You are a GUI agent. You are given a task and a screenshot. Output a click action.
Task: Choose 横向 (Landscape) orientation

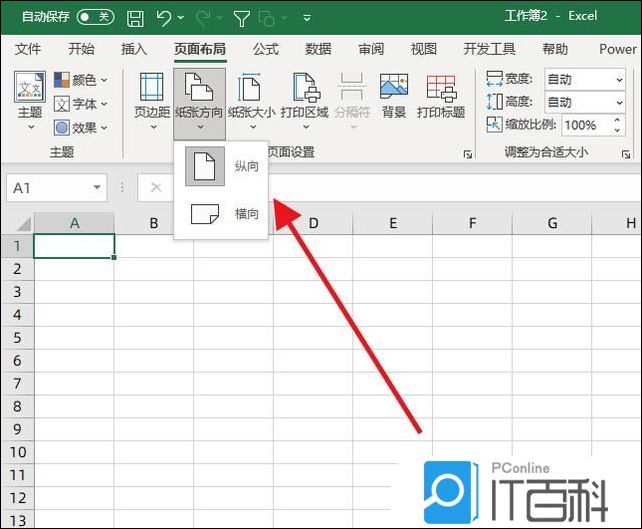point(222,213)
